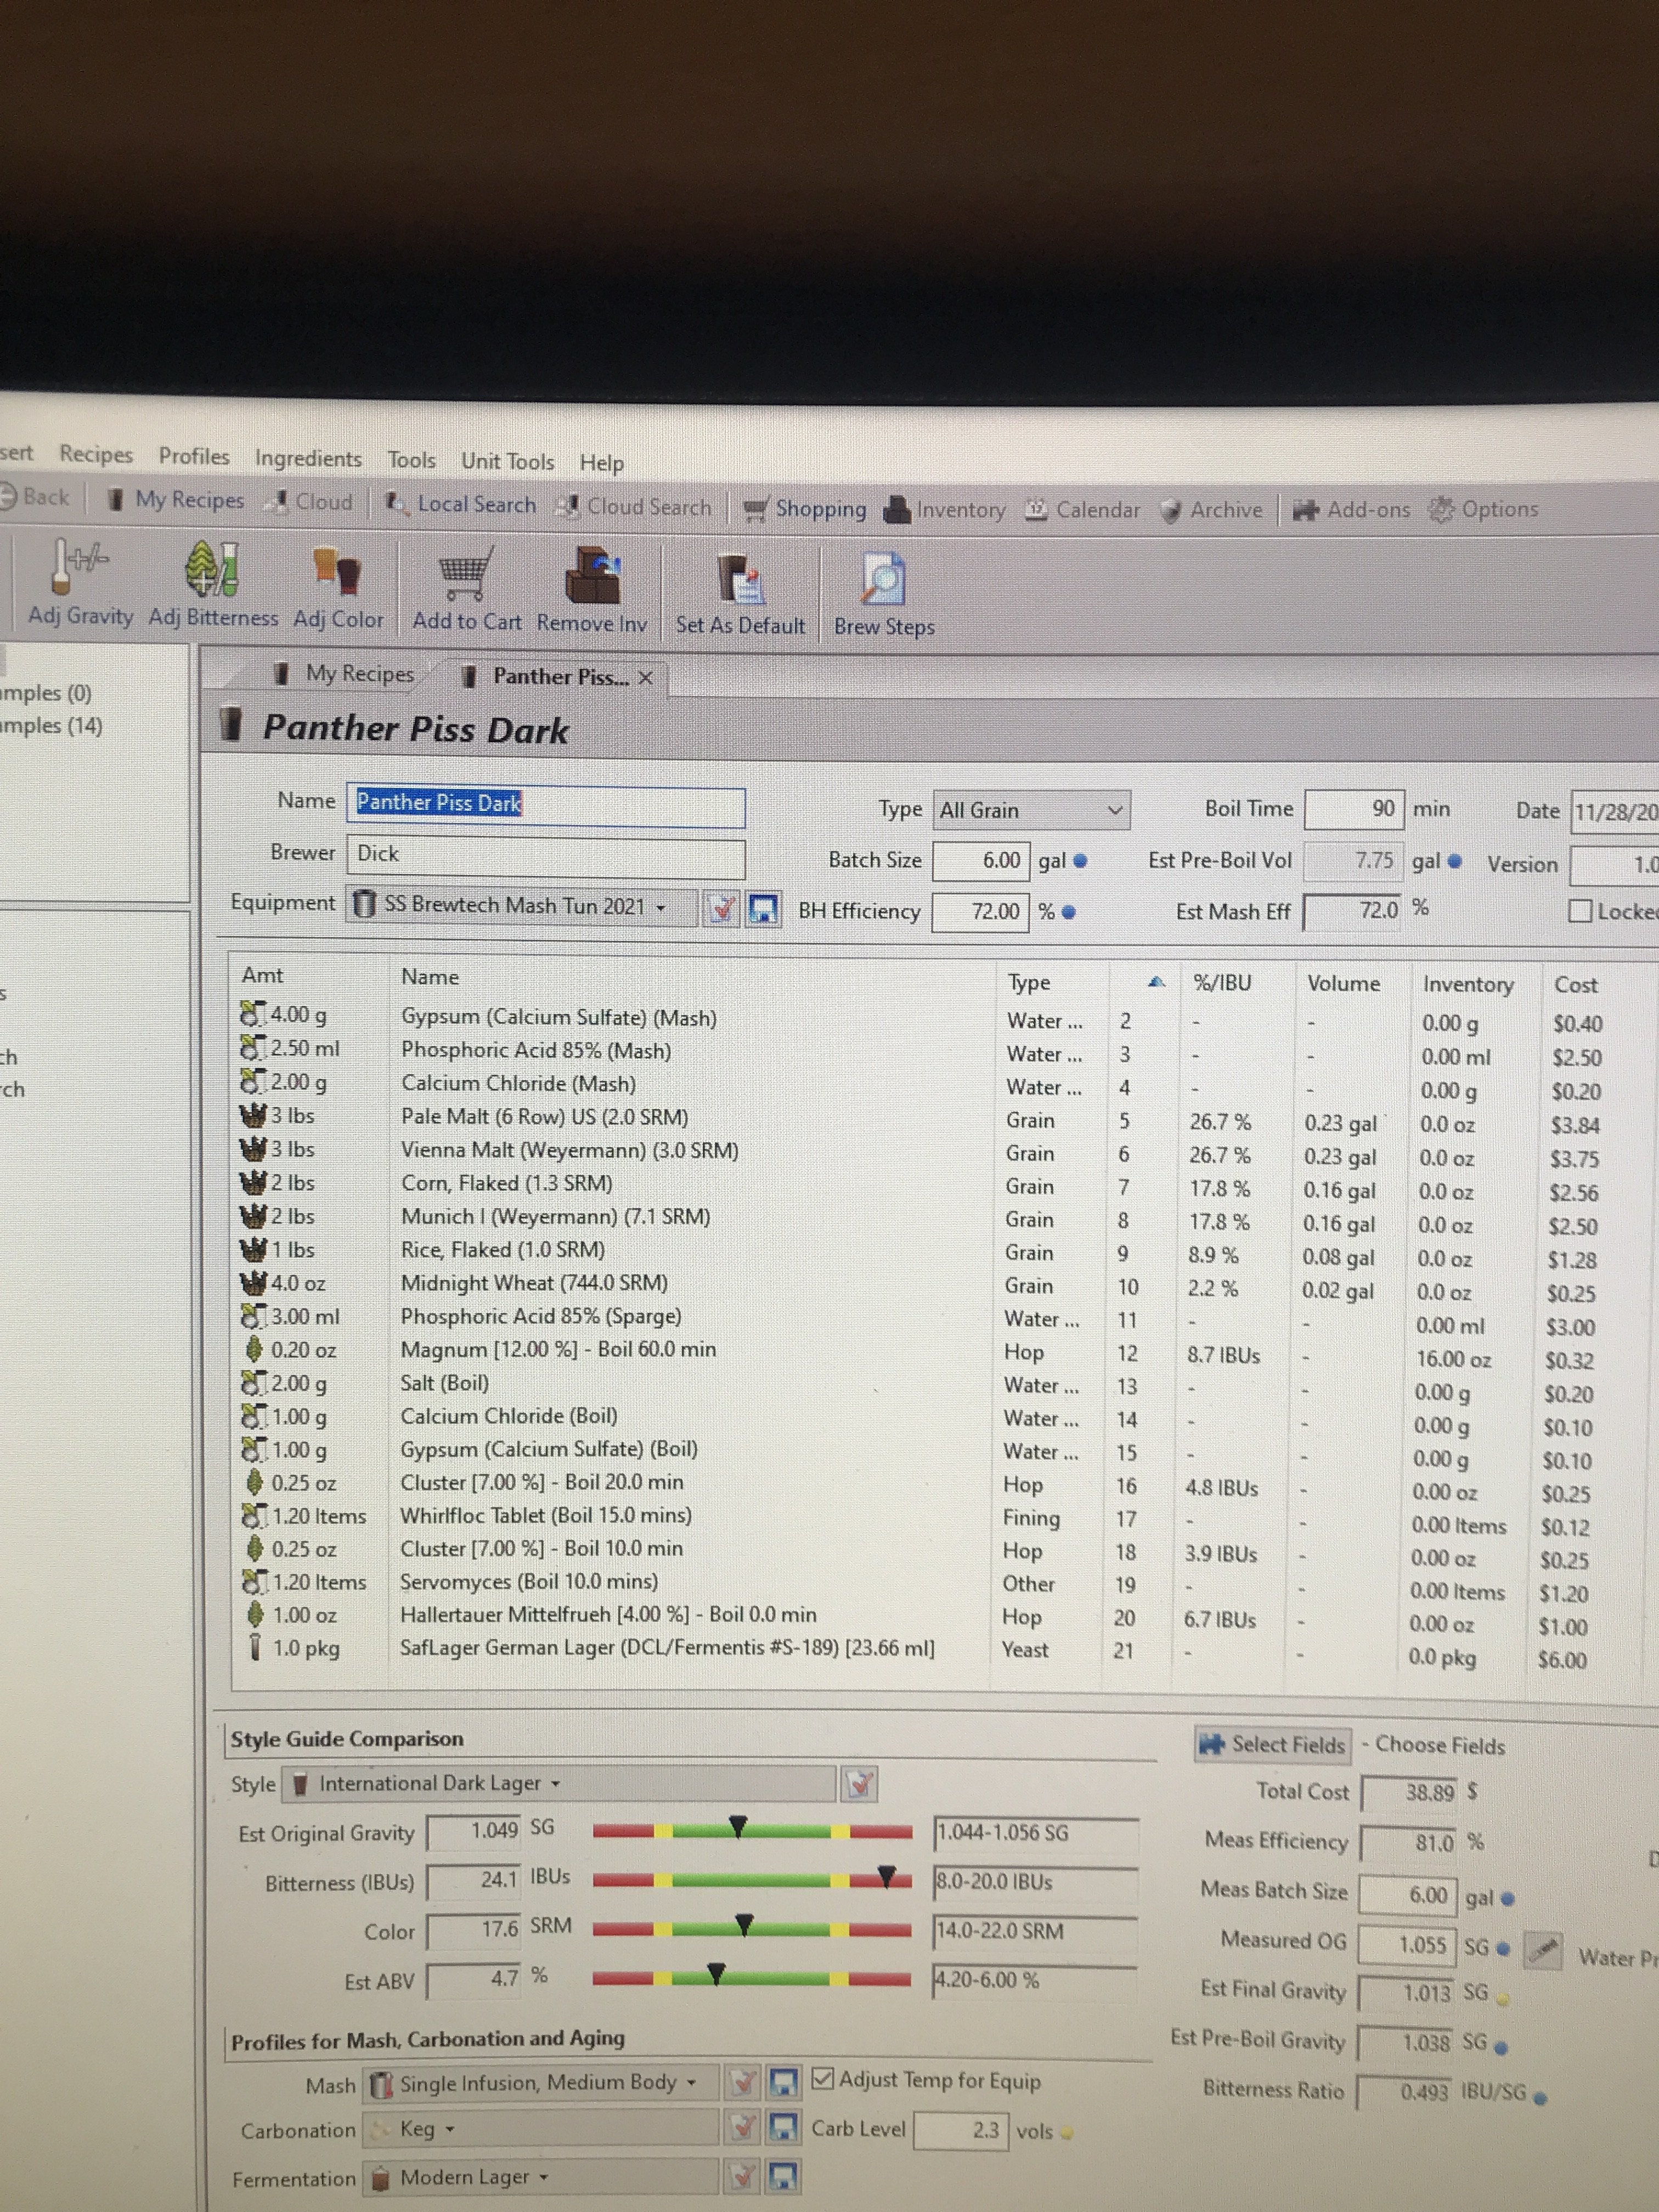Click the BH Efficiency input field
The width and height of the screenshot is (1659, 2212).
[x=980, y=911]
